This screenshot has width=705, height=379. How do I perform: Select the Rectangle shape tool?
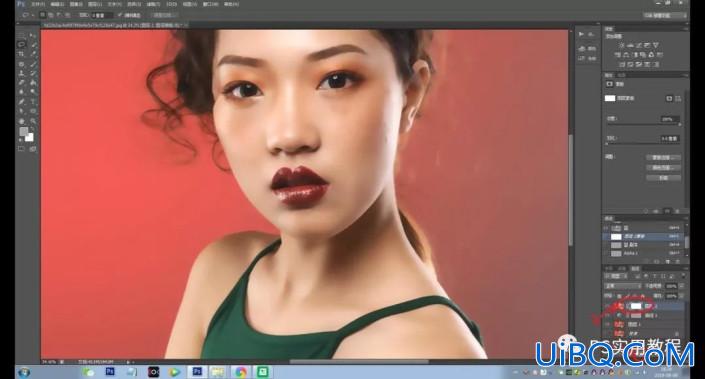33,111
